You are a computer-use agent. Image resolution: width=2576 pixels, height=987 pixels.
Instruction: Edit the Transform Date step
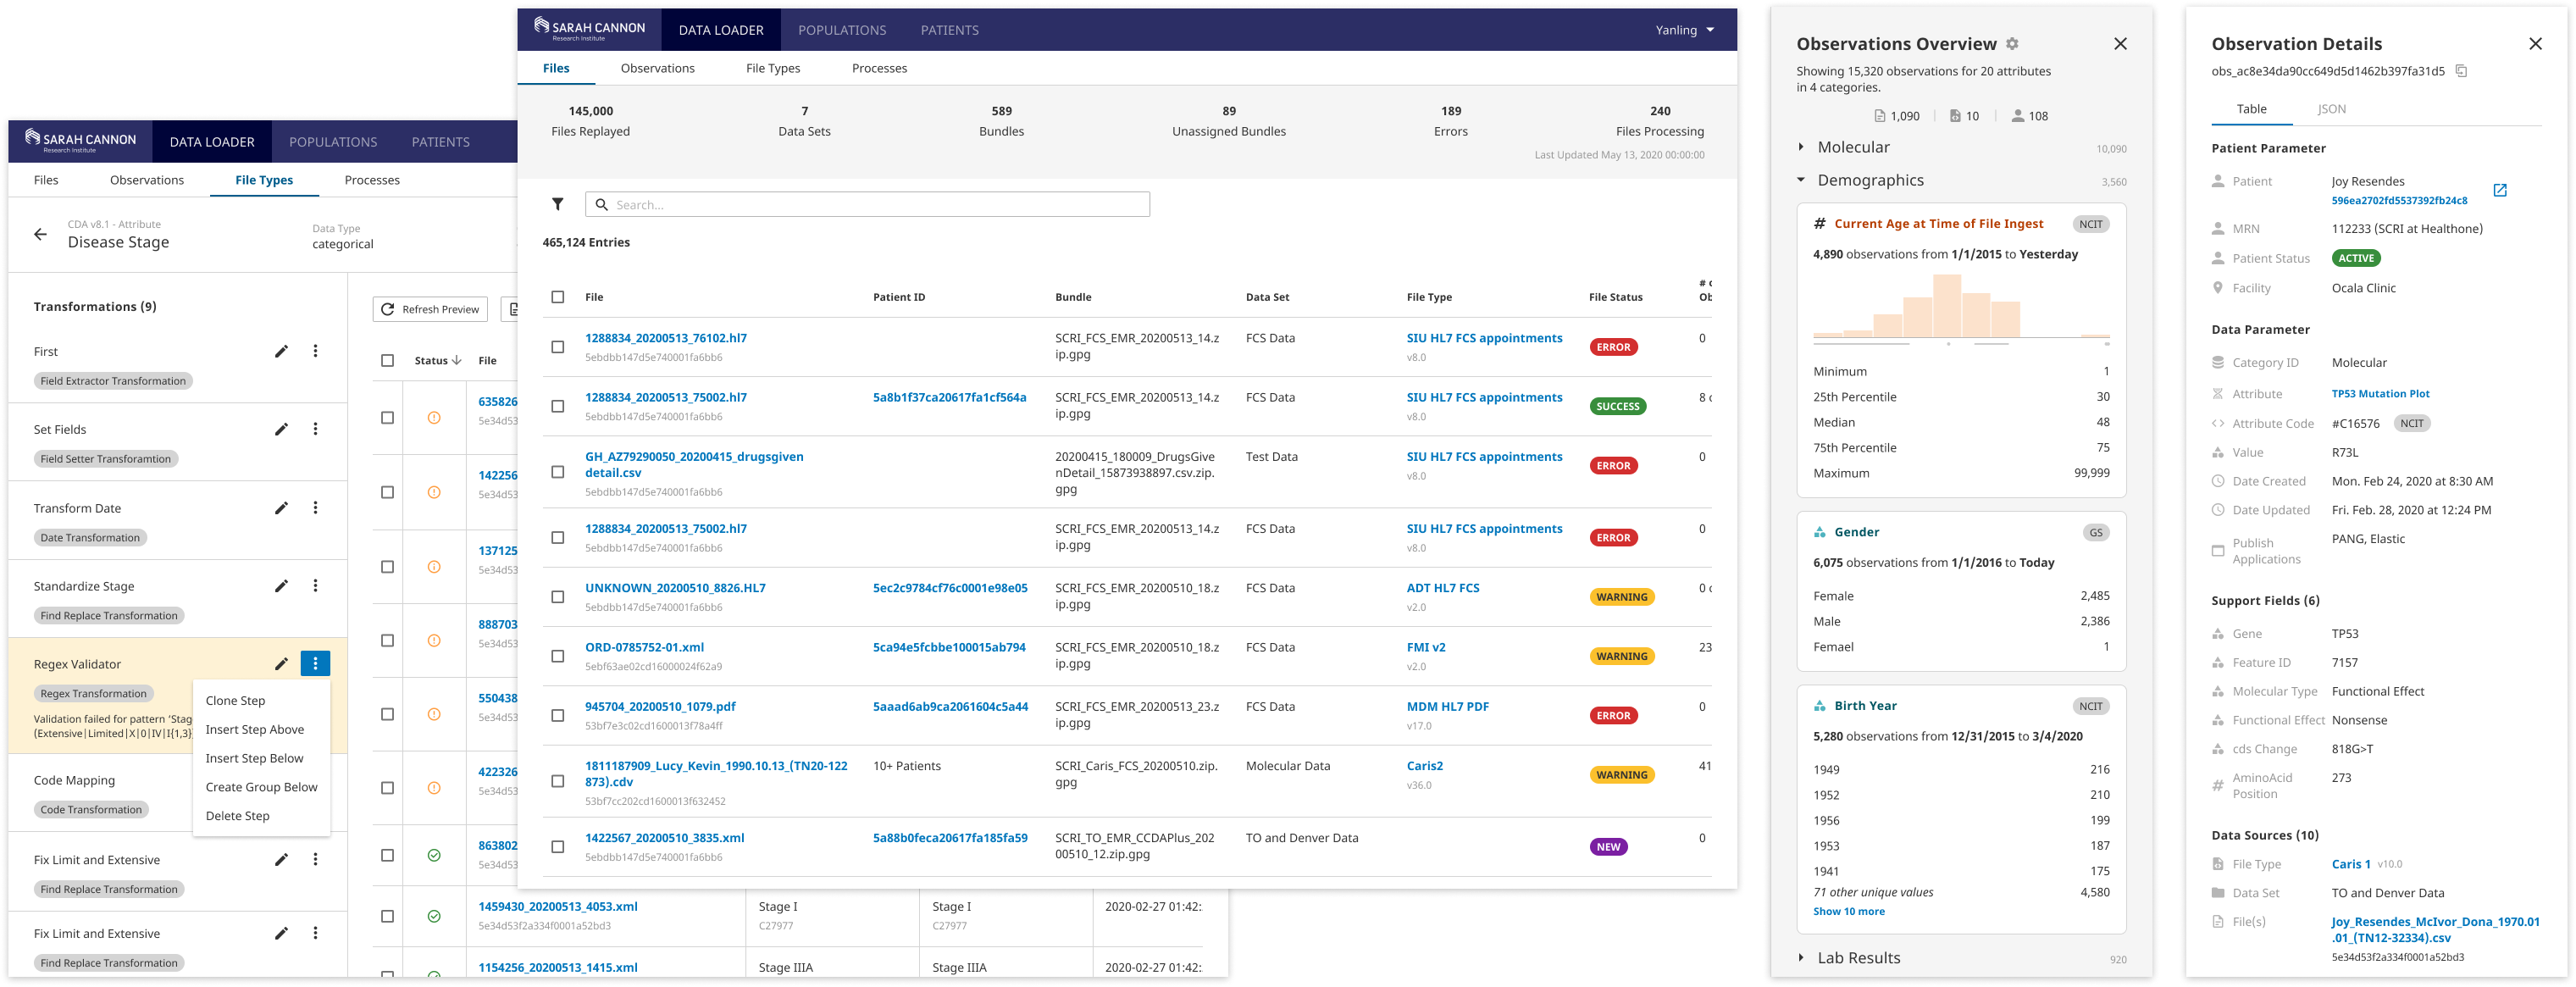(282, 508)
